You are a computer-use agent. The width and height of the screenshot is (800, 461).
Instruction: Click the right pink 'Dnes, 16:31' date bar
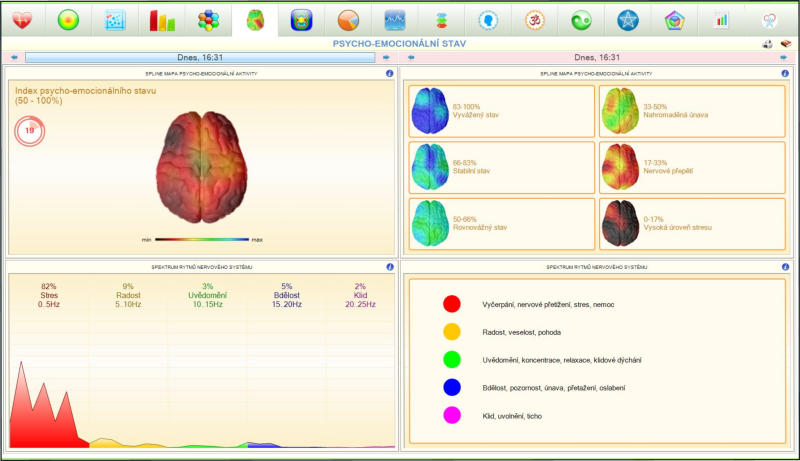(598, 58)
